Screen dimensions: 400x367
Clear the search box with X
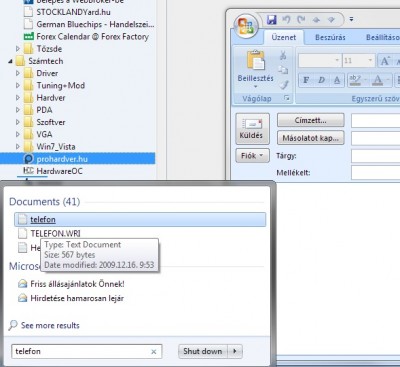(x=154, y=352)
